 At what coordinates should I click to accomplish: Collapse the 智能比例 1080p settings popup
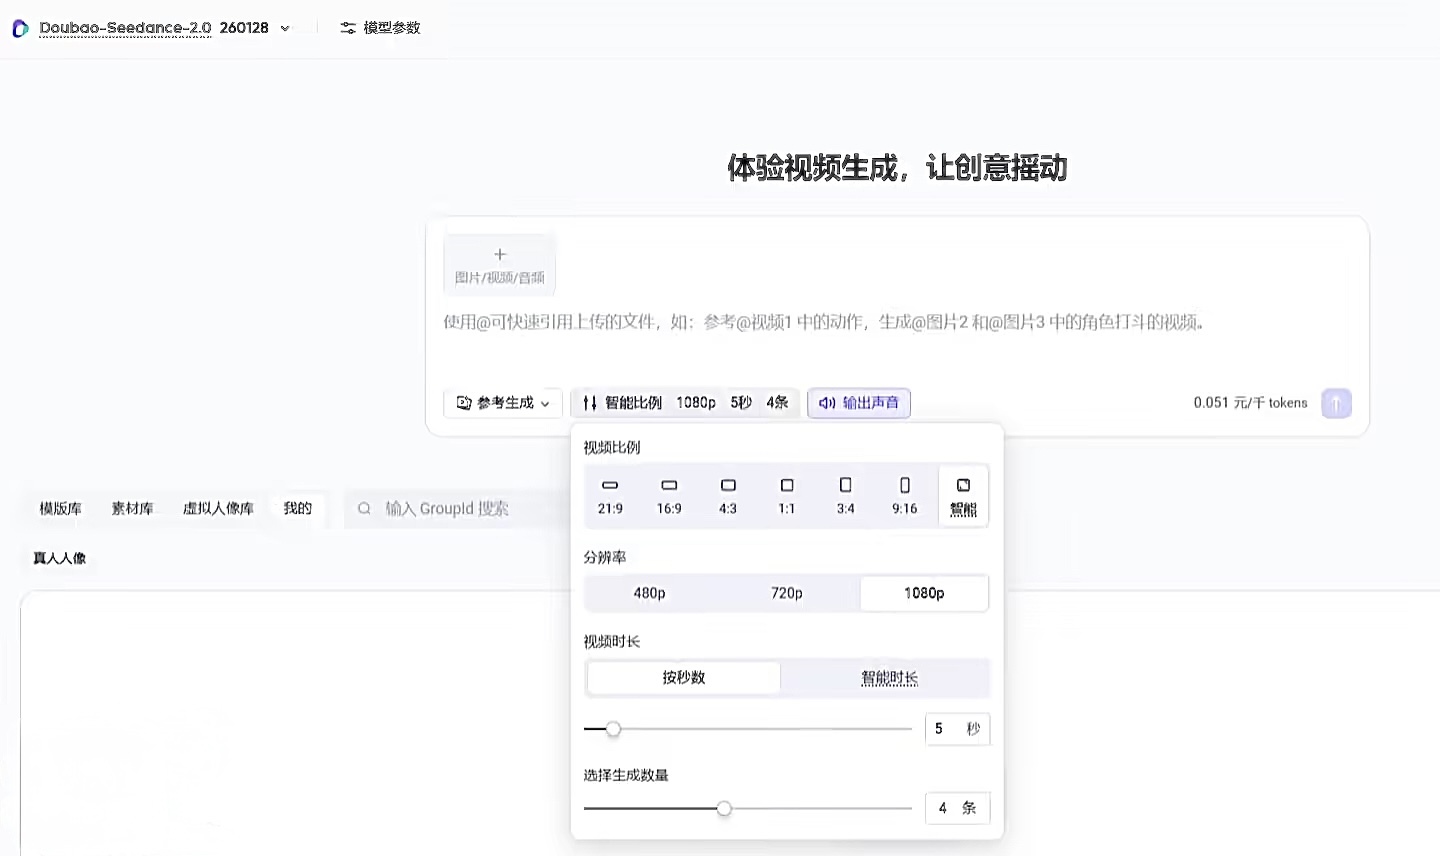pyautogui.click(x=685, y=403)
